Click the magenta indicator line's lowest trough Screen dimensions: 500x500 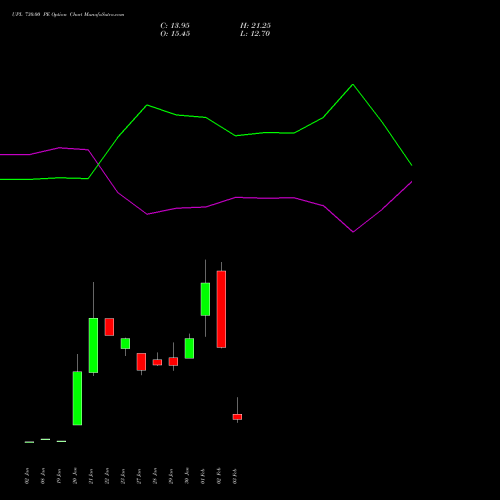353,232
